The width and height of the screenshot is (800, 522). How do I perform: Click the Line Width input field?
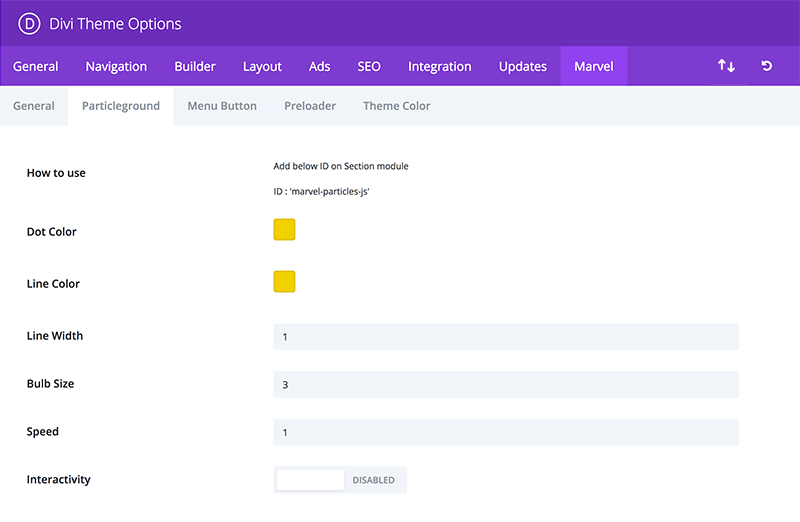(506, 336)
